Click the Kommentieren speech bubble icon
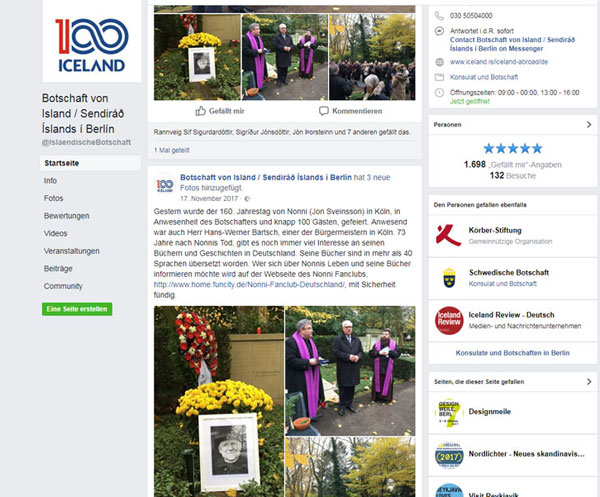Viewport: 600px width, 497px height. (324, 111)
